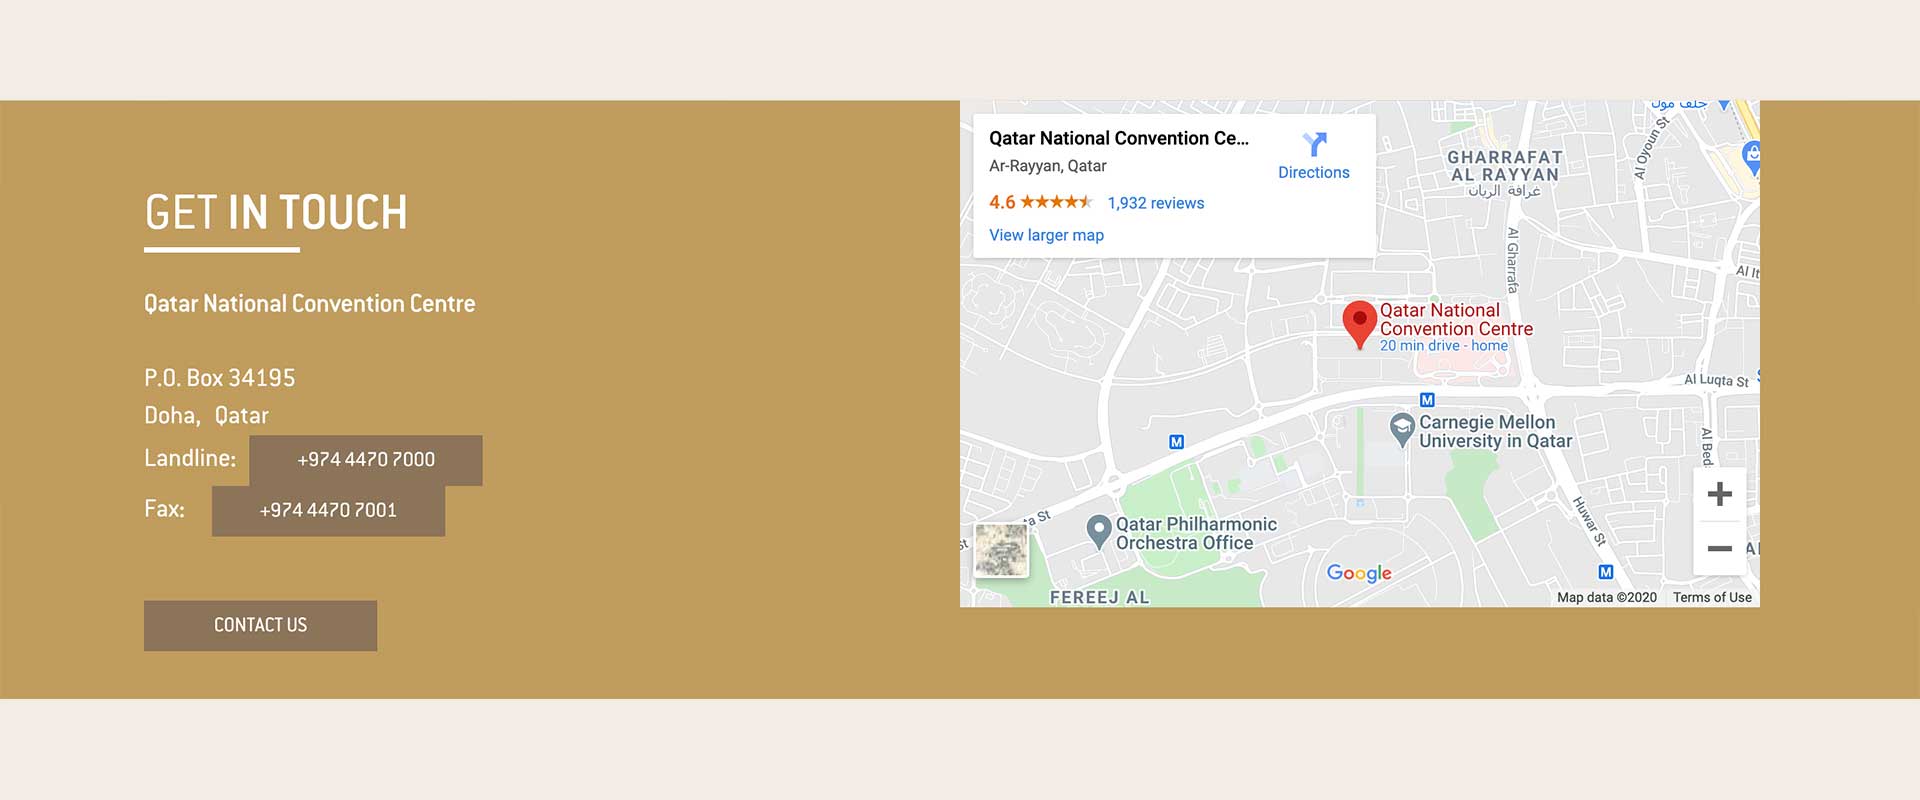Open View larger map link
The image size is (1920, 800).
(x=1046, y=235)
